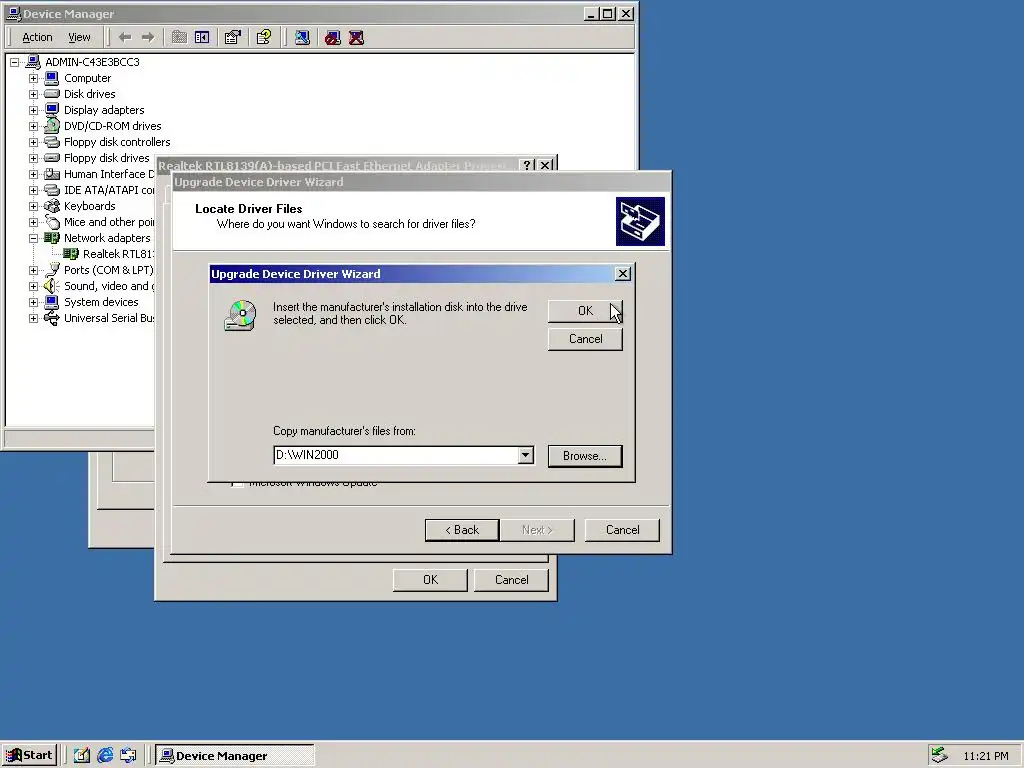Click the network tray icon near clock
Screen dimensions: 1024x768
(x=939, y=755)
